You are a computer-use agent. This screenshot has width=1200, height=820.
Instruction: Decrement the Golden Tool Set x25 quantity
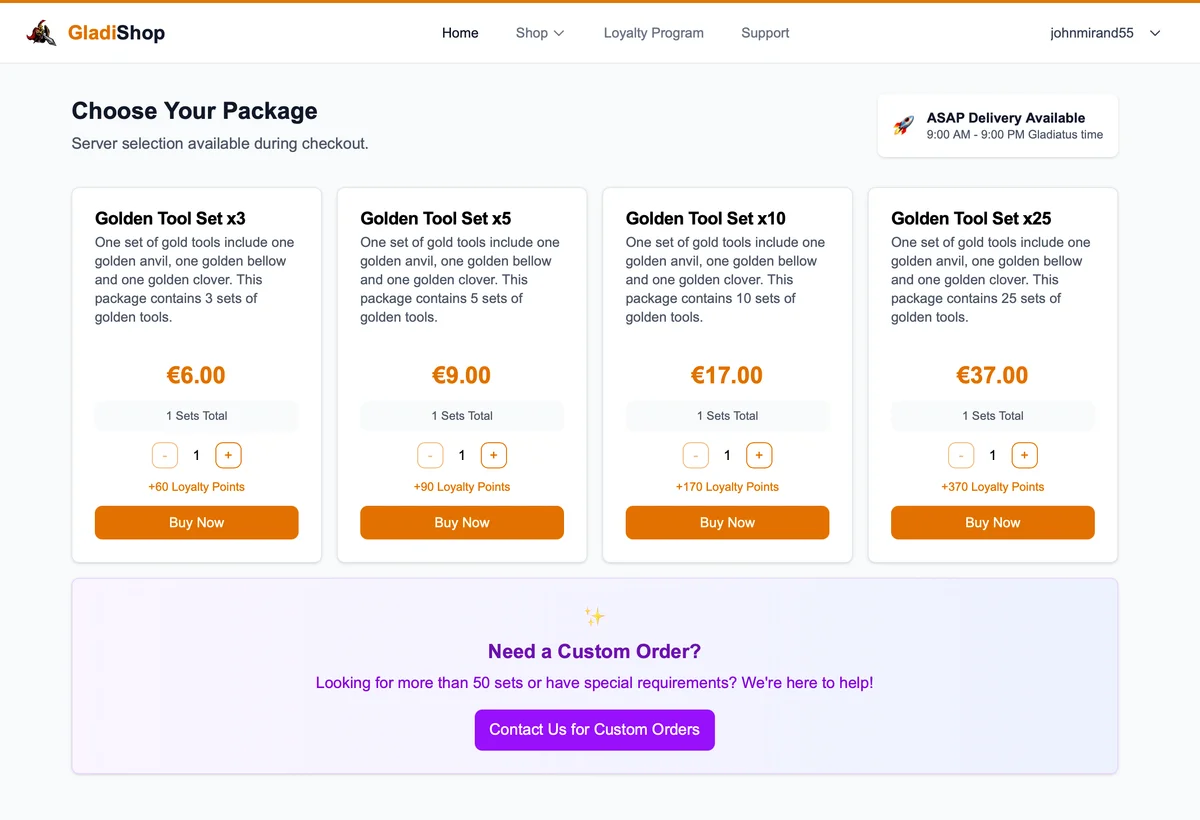[961, 455]
